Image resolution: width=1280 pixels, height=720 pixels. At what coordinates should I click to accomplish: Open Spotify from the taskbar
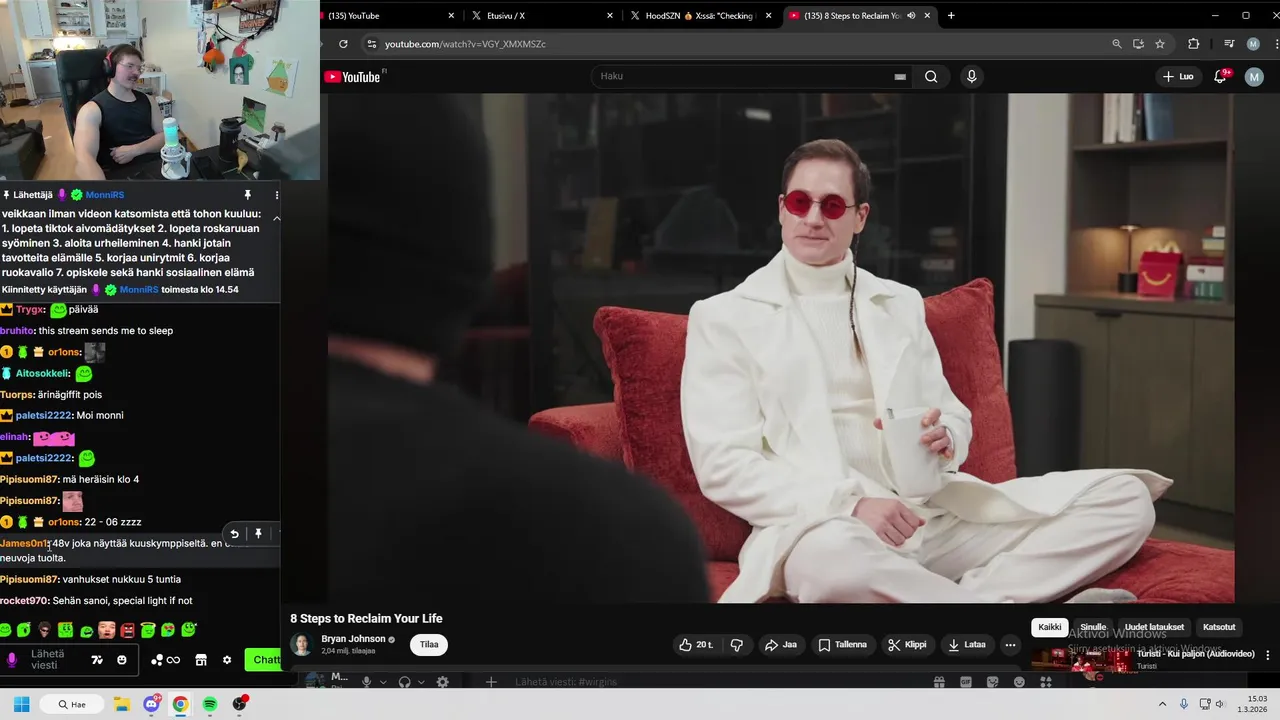point(210,704)
